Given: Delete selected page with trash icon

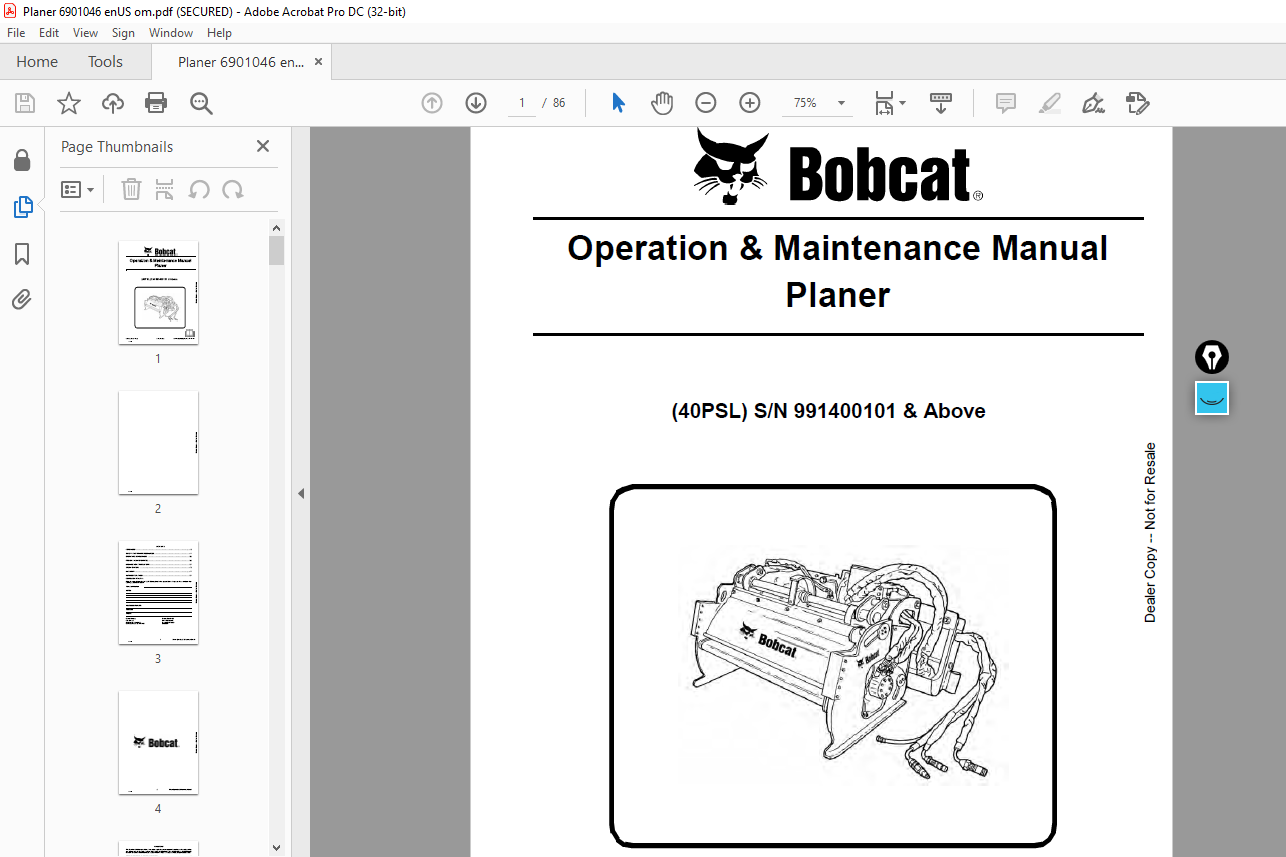Looking at the screenshot, I should (131, 189).
